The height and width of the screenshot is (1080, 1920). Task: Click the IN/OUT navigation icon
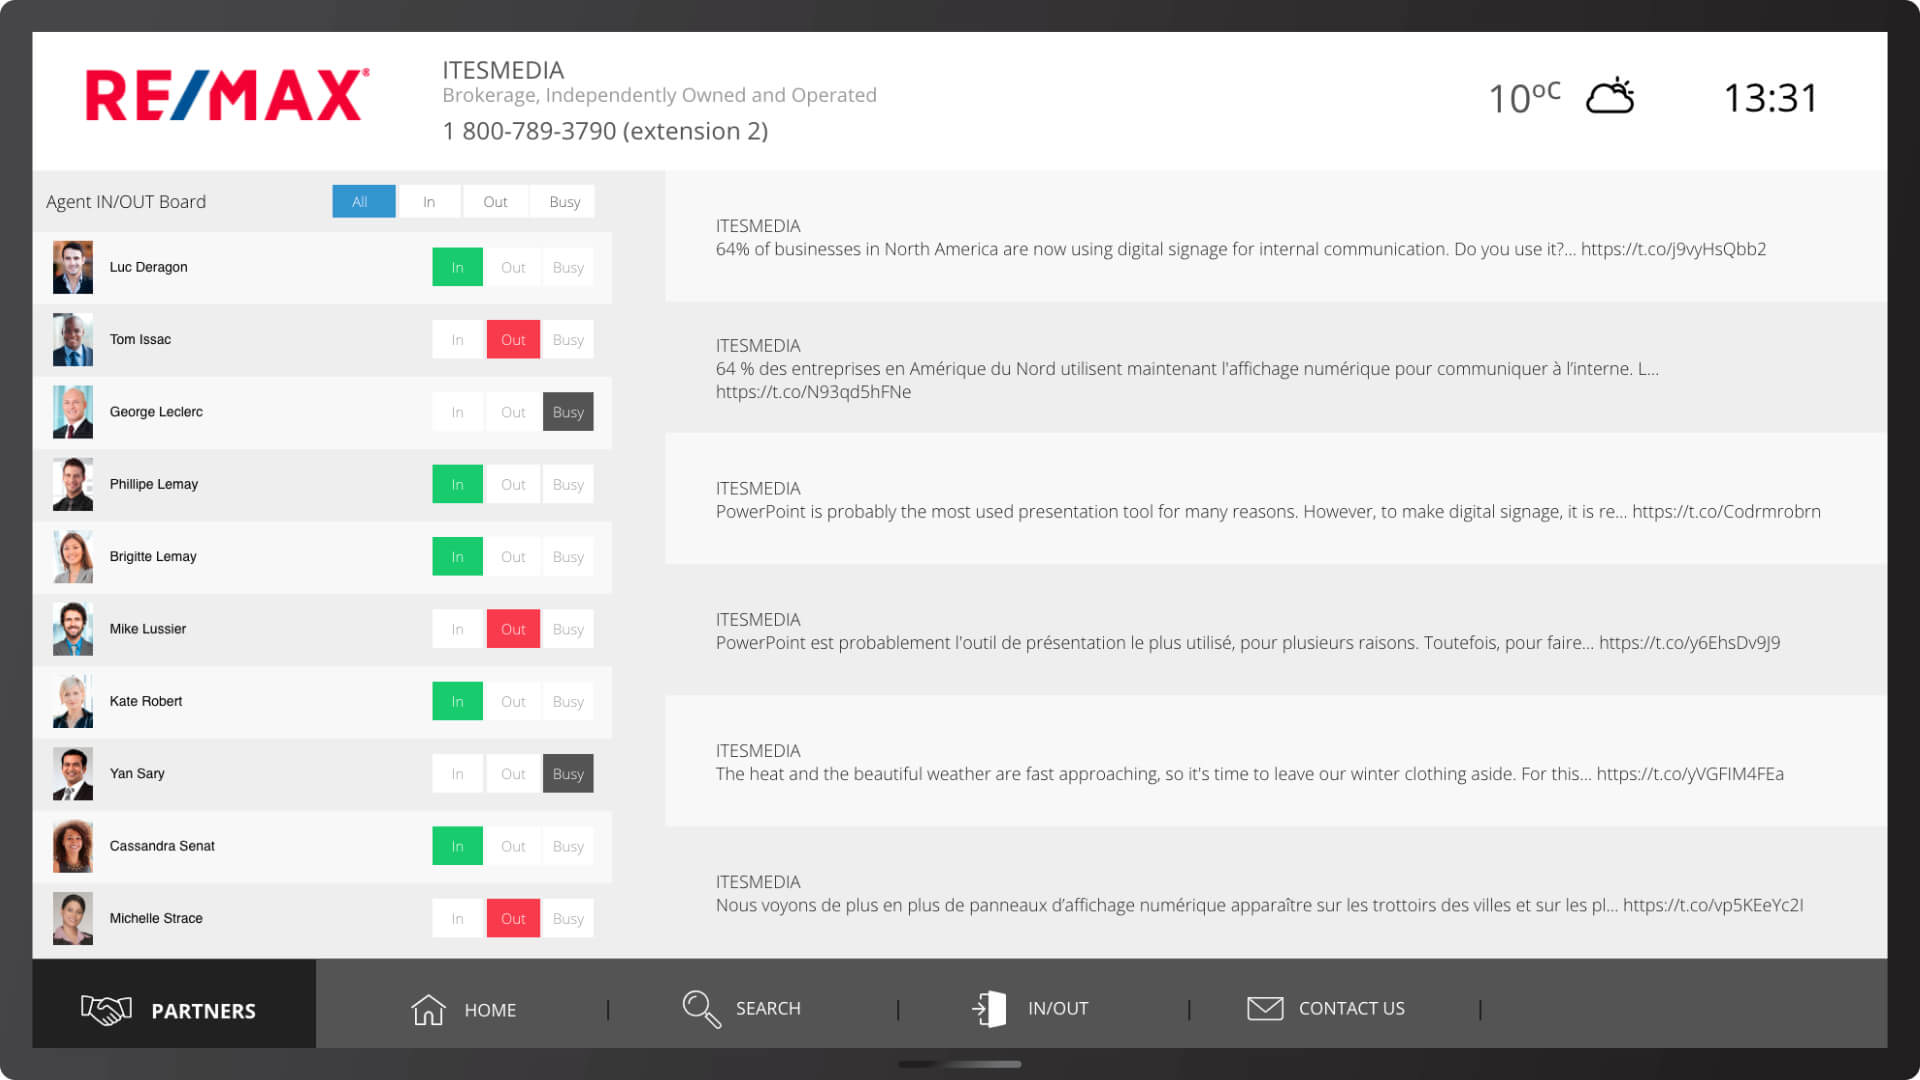(989, 1006)
